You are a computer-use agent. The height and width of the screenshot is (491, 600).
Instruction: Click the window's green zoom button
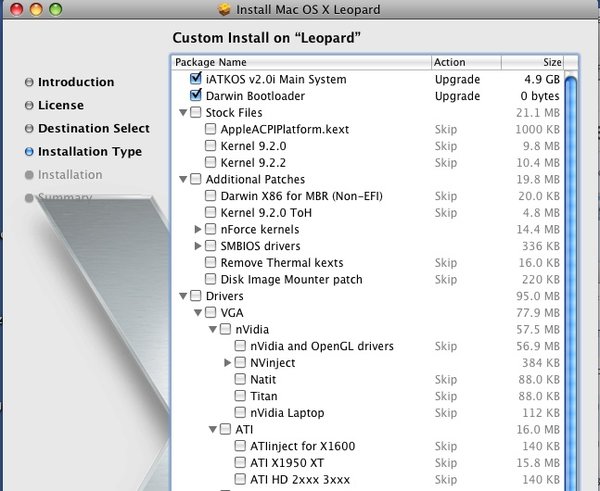55,9
